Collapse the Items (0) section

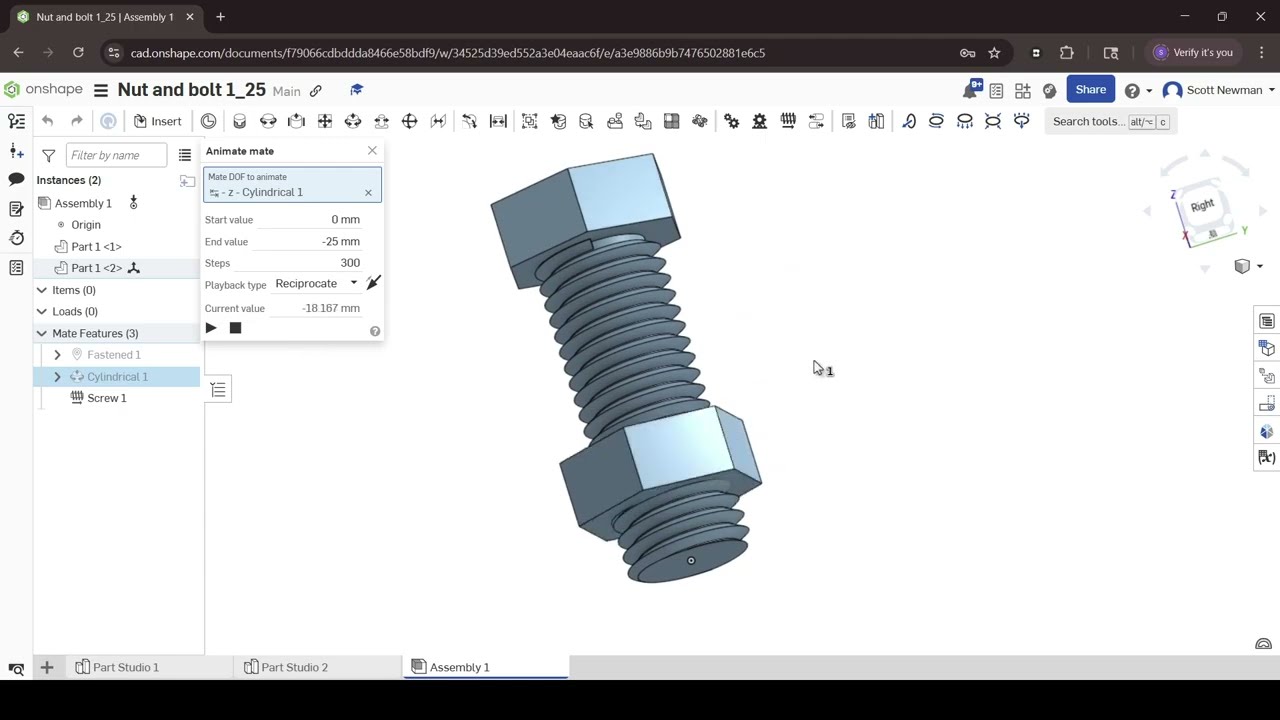(42, 290)
